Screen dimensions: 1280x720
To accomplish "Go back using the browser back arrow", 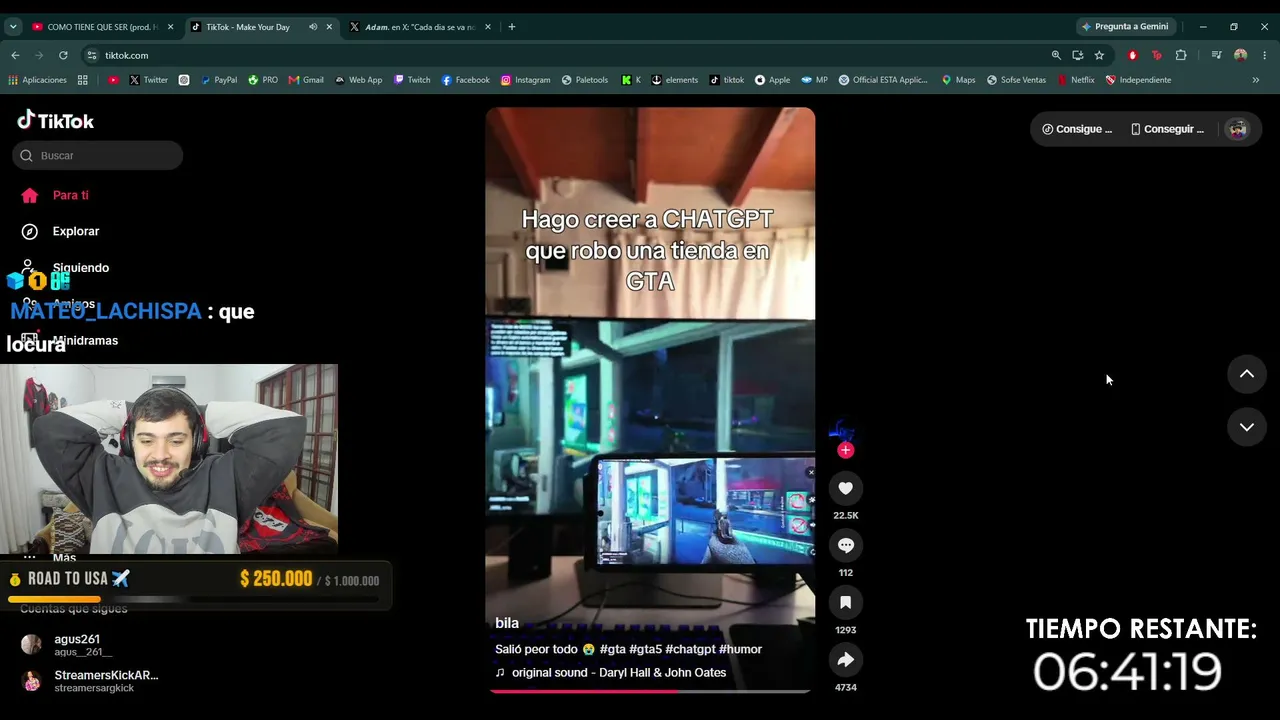I will click(x=15, y=55).
